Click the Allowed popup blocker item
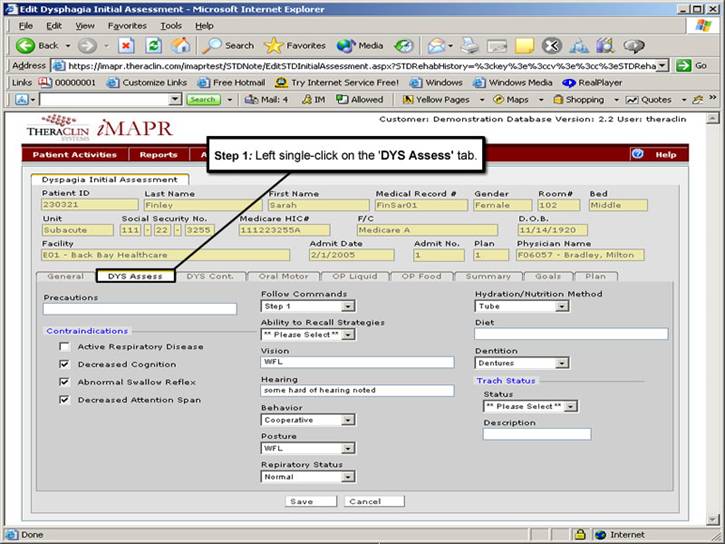725x544 pixels. coord(360,99)
